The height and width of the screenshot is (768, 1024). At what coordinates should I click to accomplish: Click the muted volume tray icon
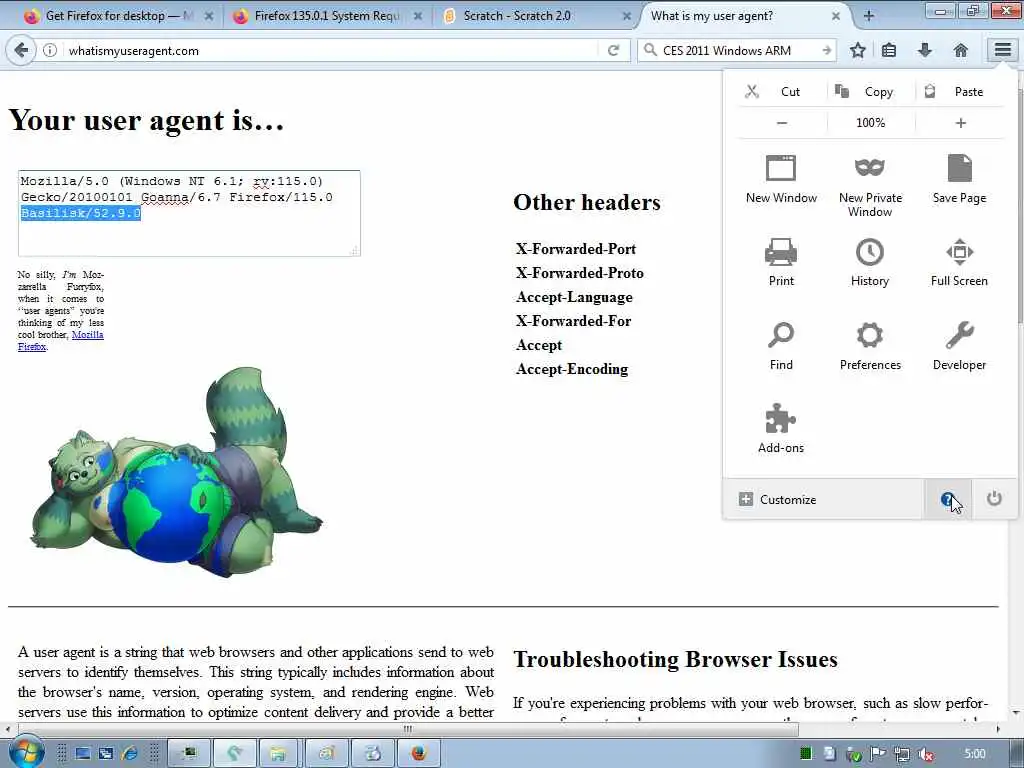click(x=925, y=754)
